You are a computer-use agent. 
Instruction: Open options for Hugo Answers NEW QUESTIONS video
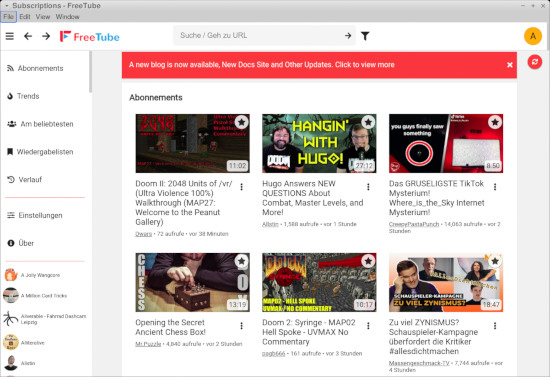368,187
